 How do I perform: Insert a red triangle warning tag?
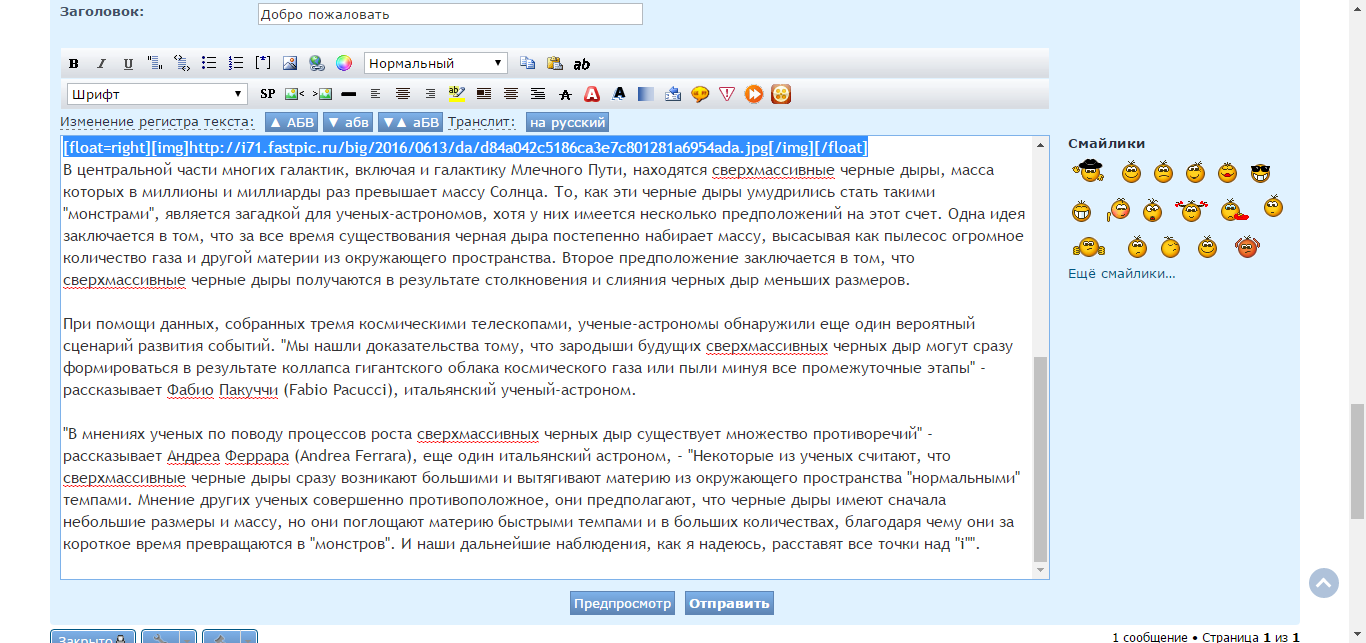click(727, 94)
